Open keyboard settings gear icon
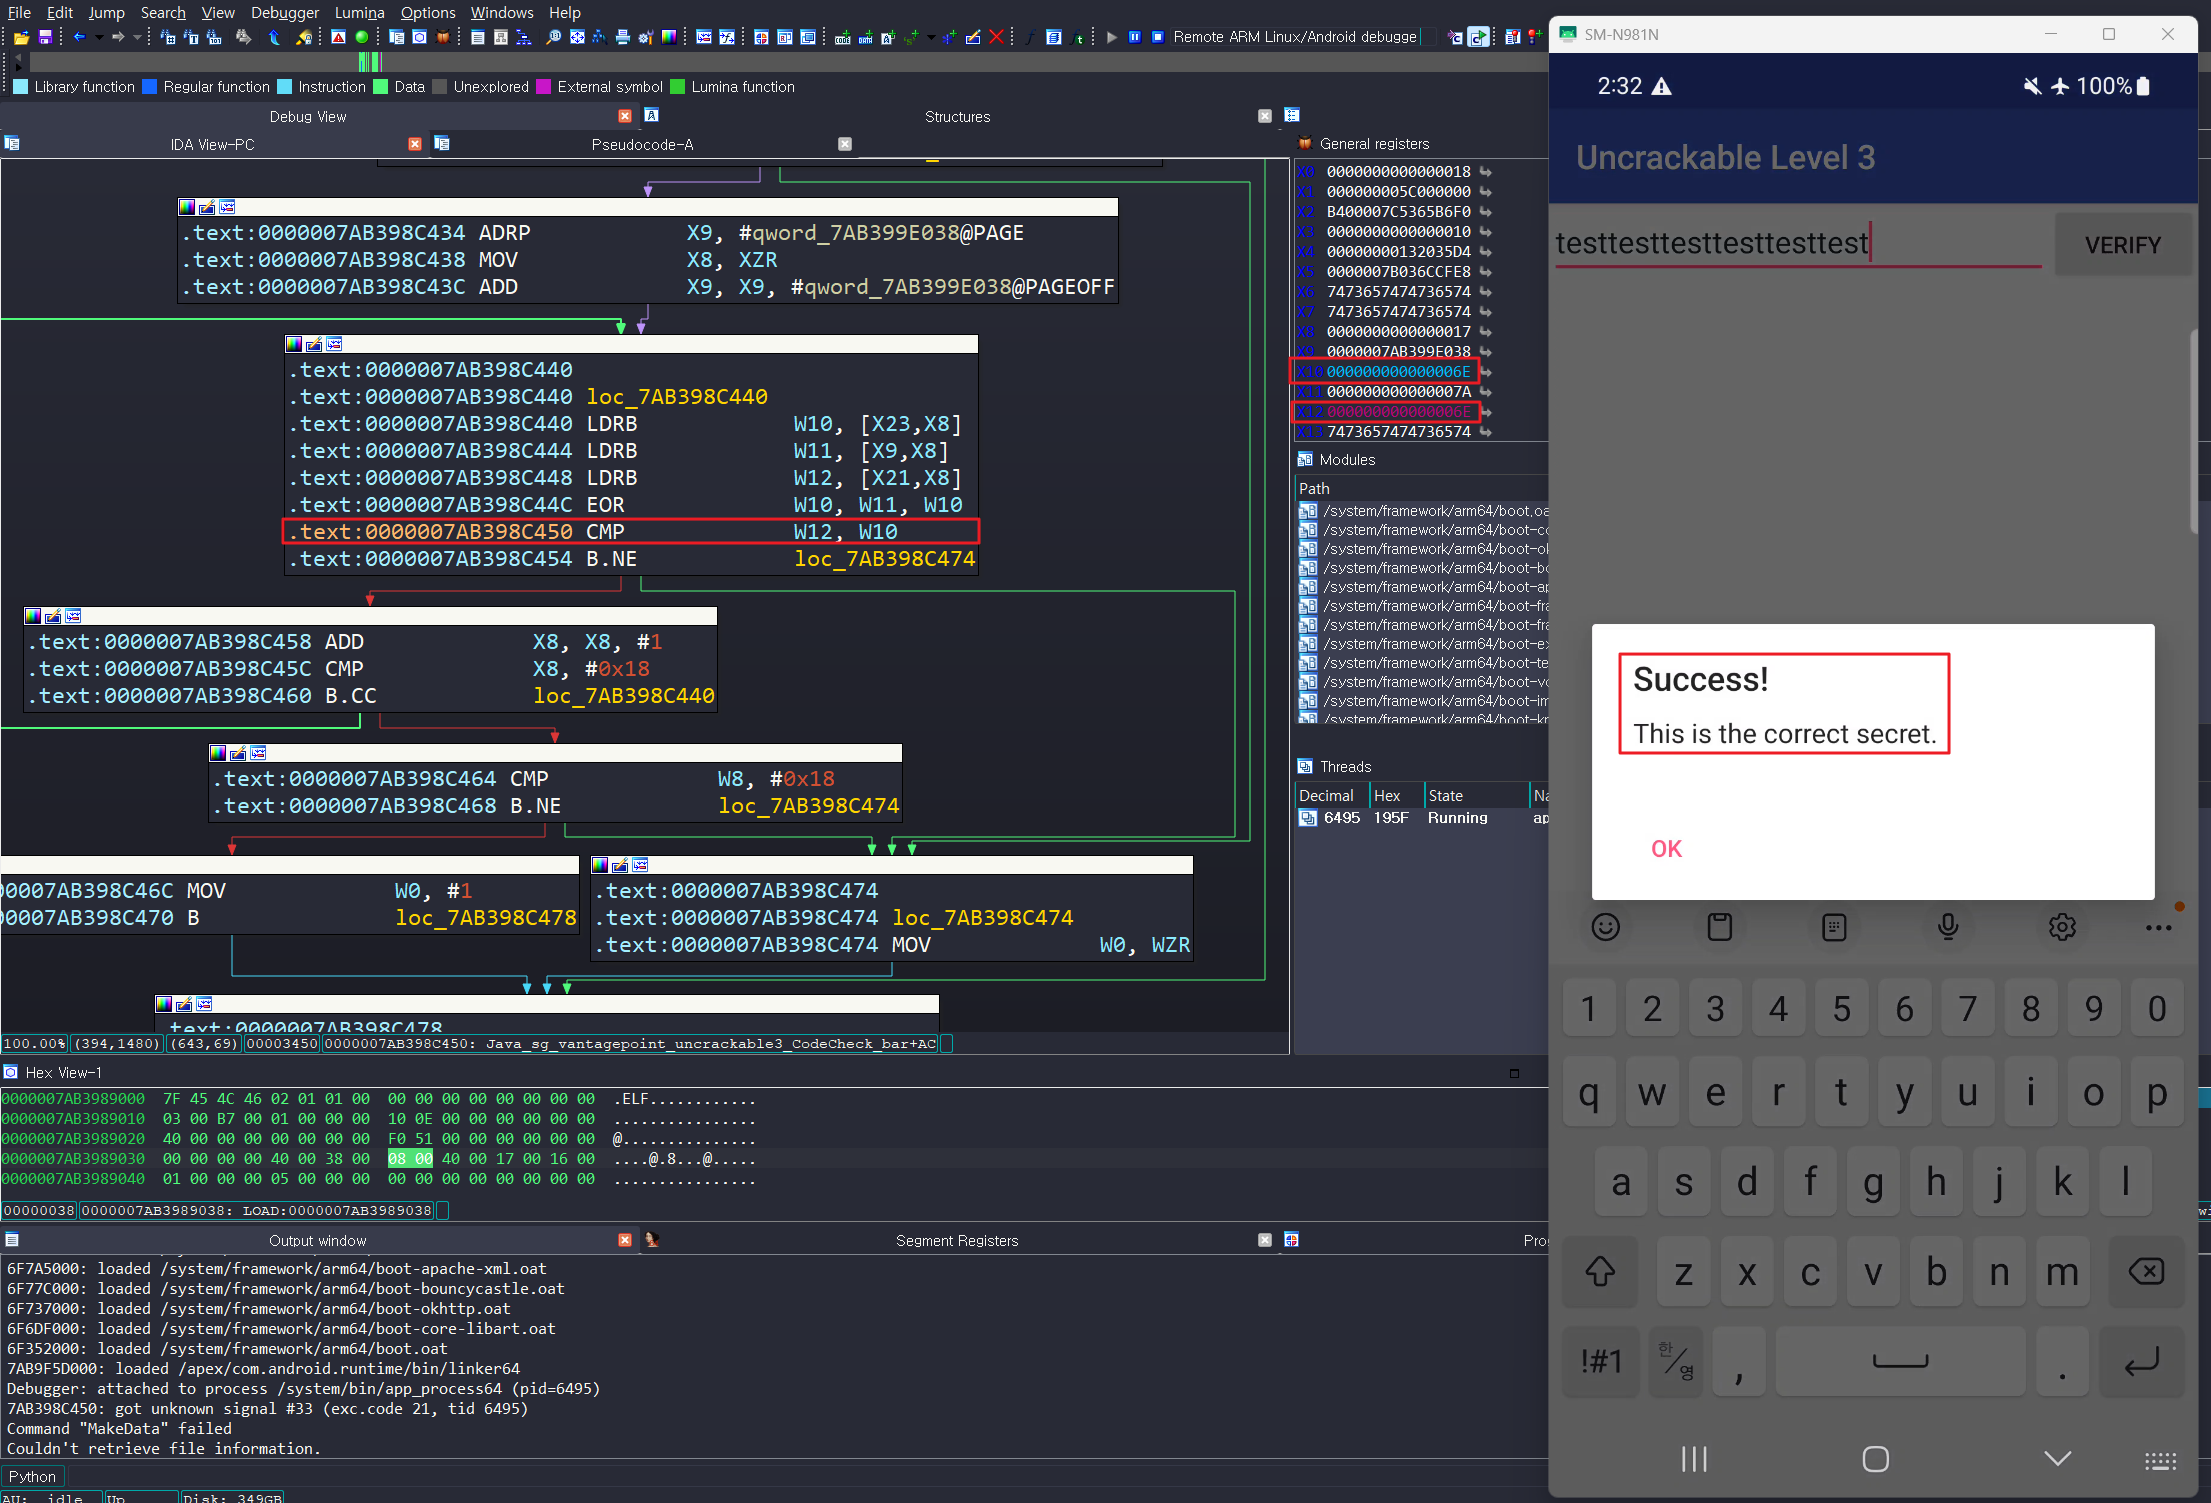2211x1503 pixels. point(2062,927)
